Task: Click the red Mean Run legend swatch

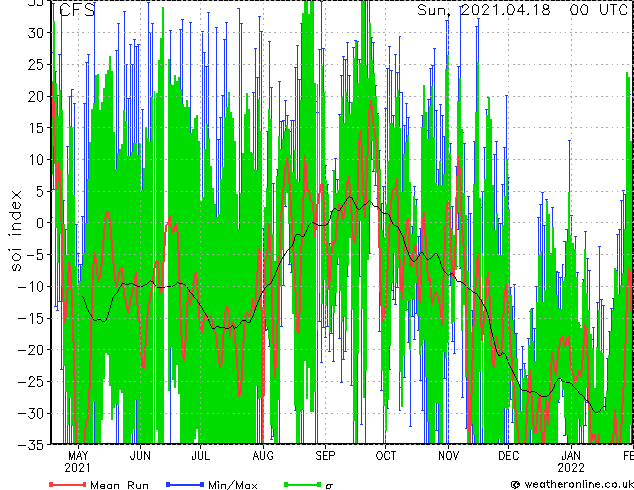Action: click(67, 484)
